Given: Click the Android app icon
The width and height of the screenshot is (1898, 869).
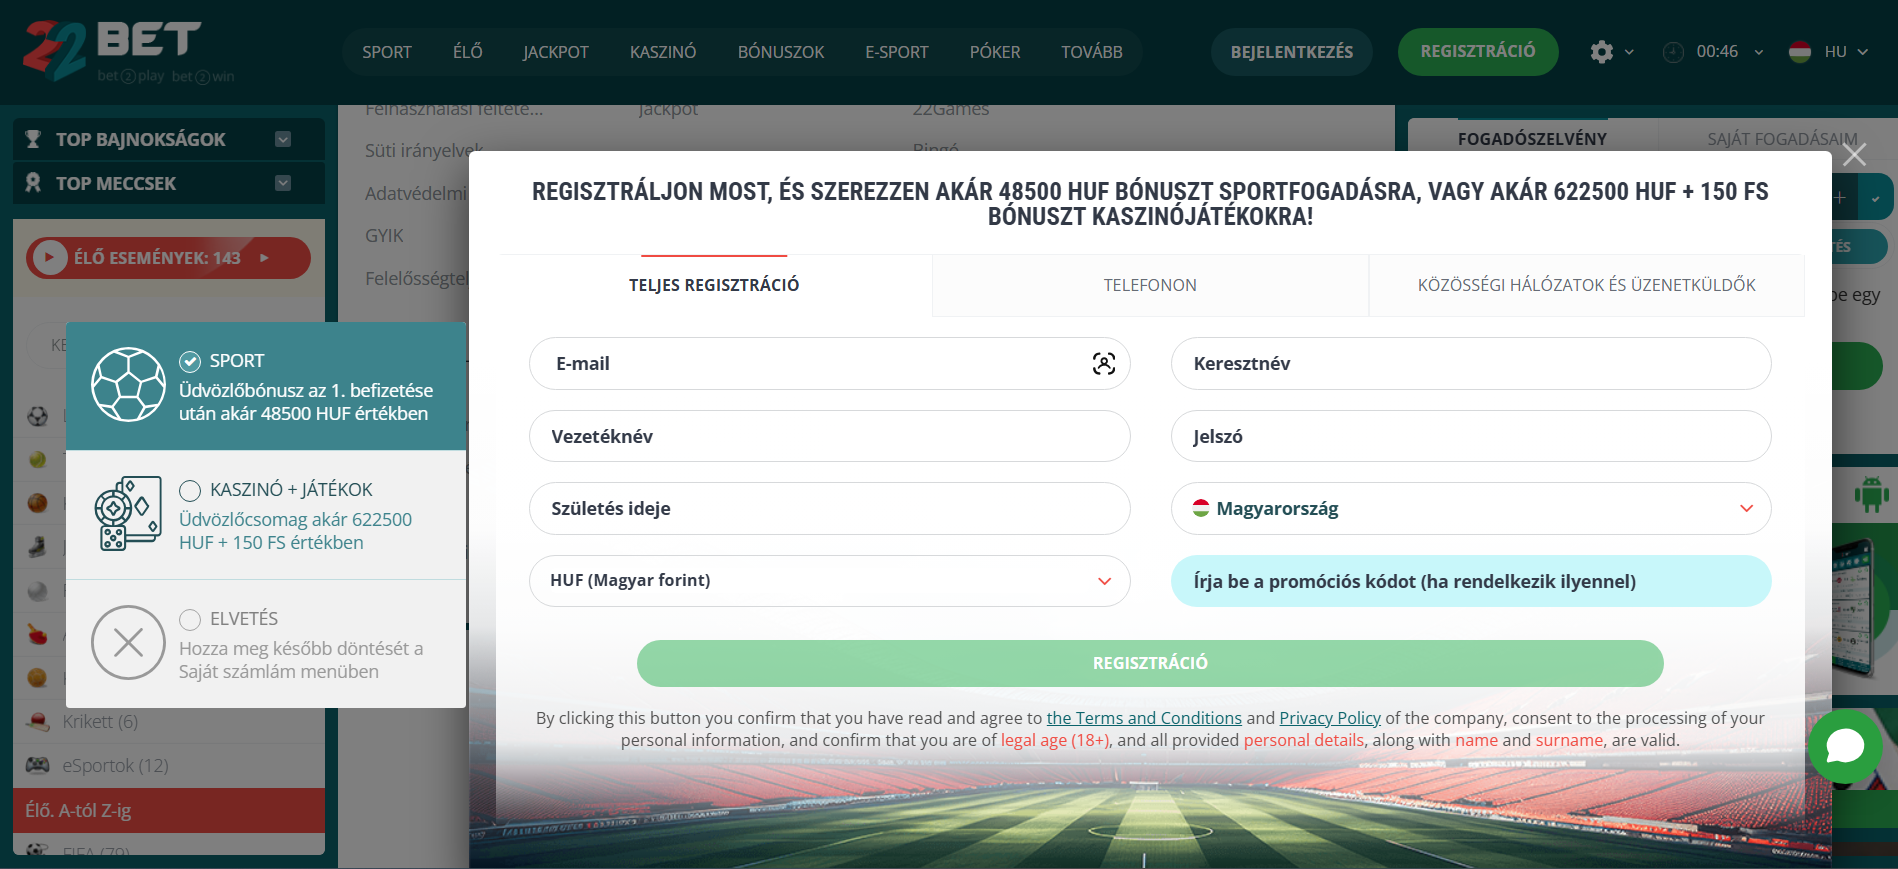Looking at the screenshot, I should pos(1871,494).
